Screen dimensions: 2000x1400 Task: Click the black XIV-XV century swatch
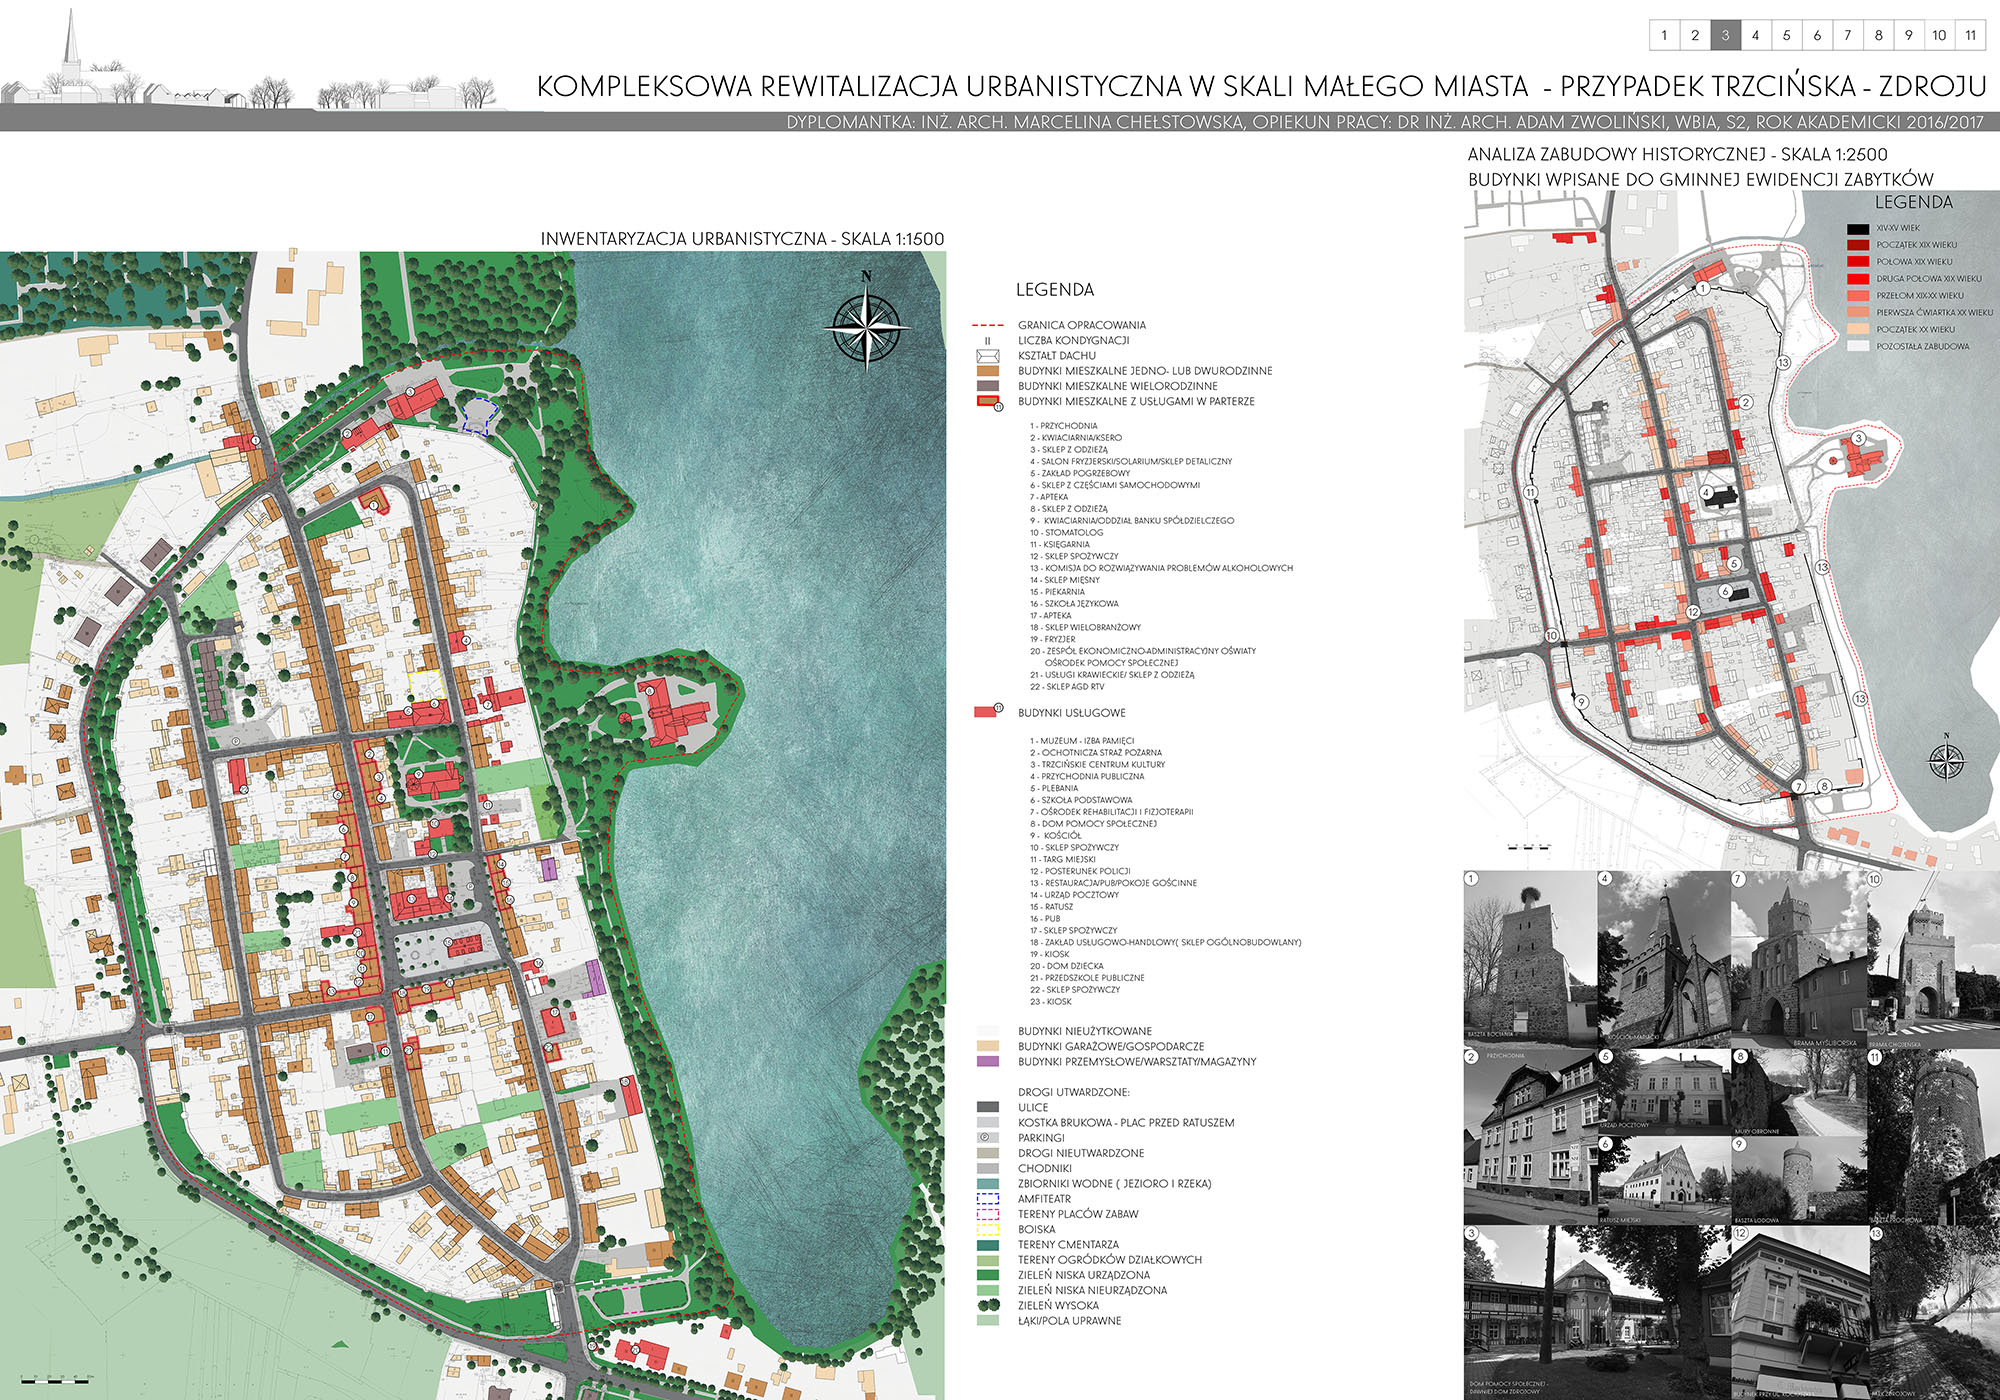coord(1858,228)
